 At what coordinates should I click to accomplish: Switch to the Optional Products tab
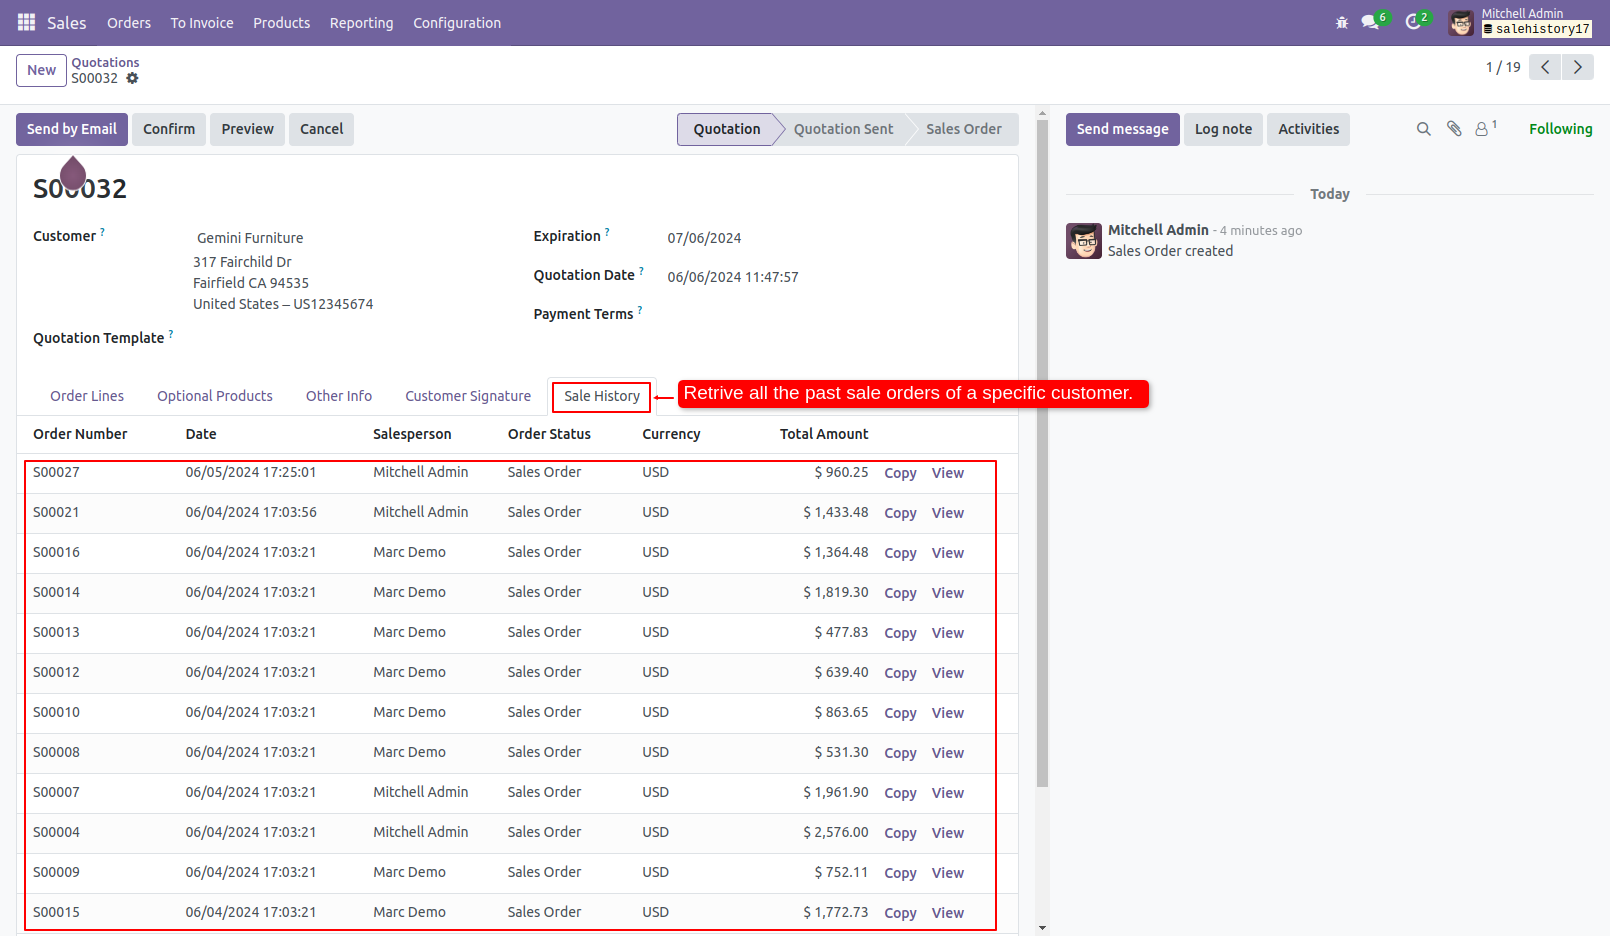[214, 395]
